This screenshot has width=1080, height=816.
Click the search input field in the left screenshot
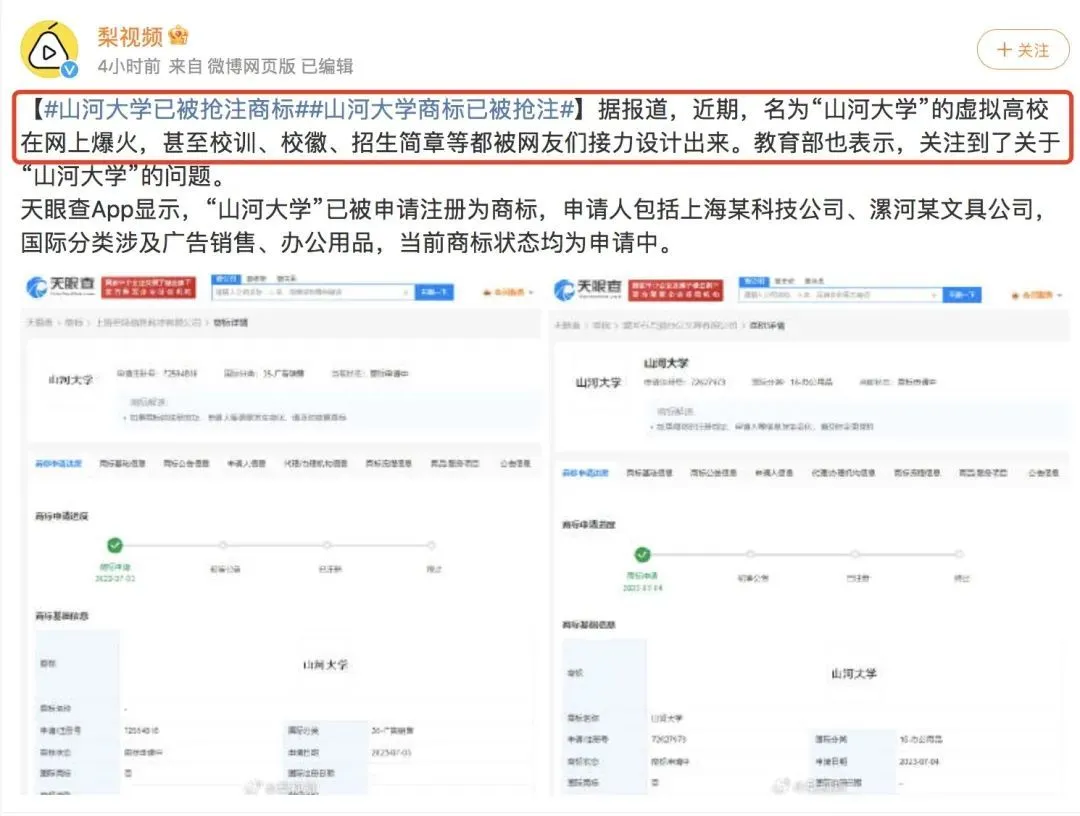pyautogui.click(x=312, y=293)
